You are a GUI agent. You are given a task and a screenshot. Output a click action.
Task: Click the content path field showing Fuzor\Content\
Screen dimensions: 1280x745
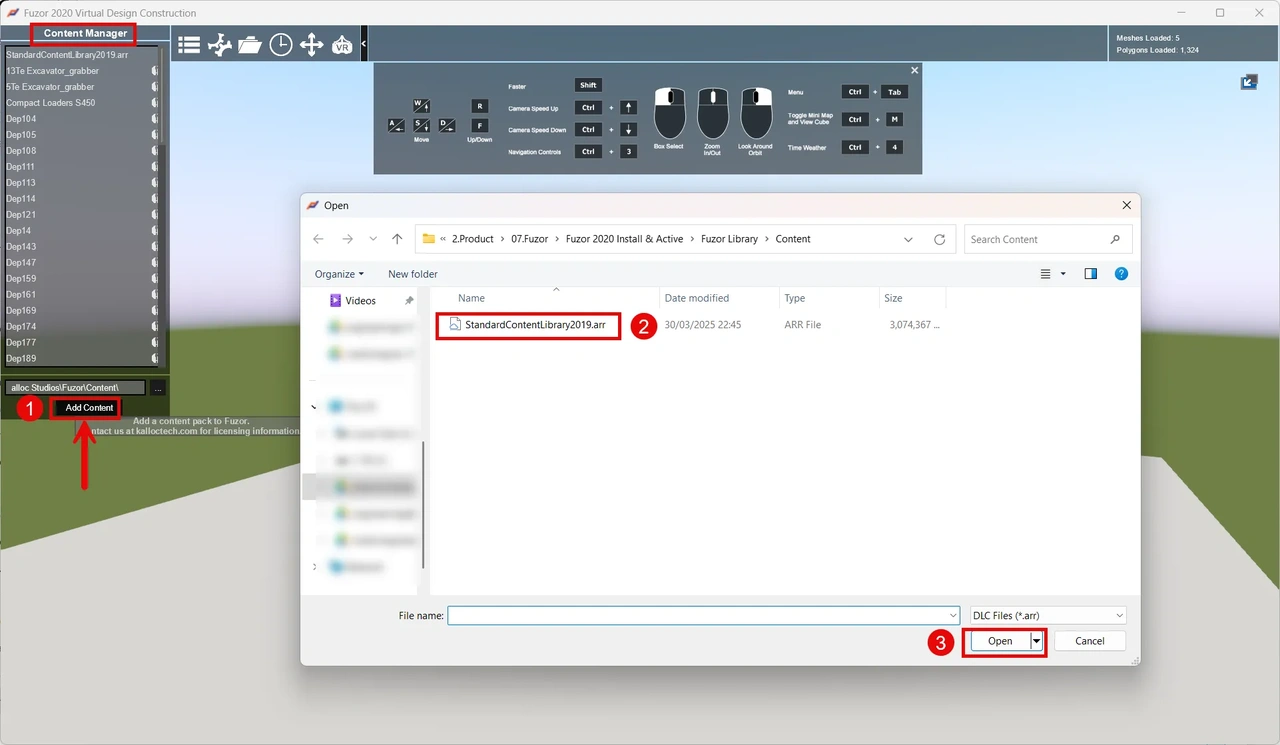[x=75, y=387]
